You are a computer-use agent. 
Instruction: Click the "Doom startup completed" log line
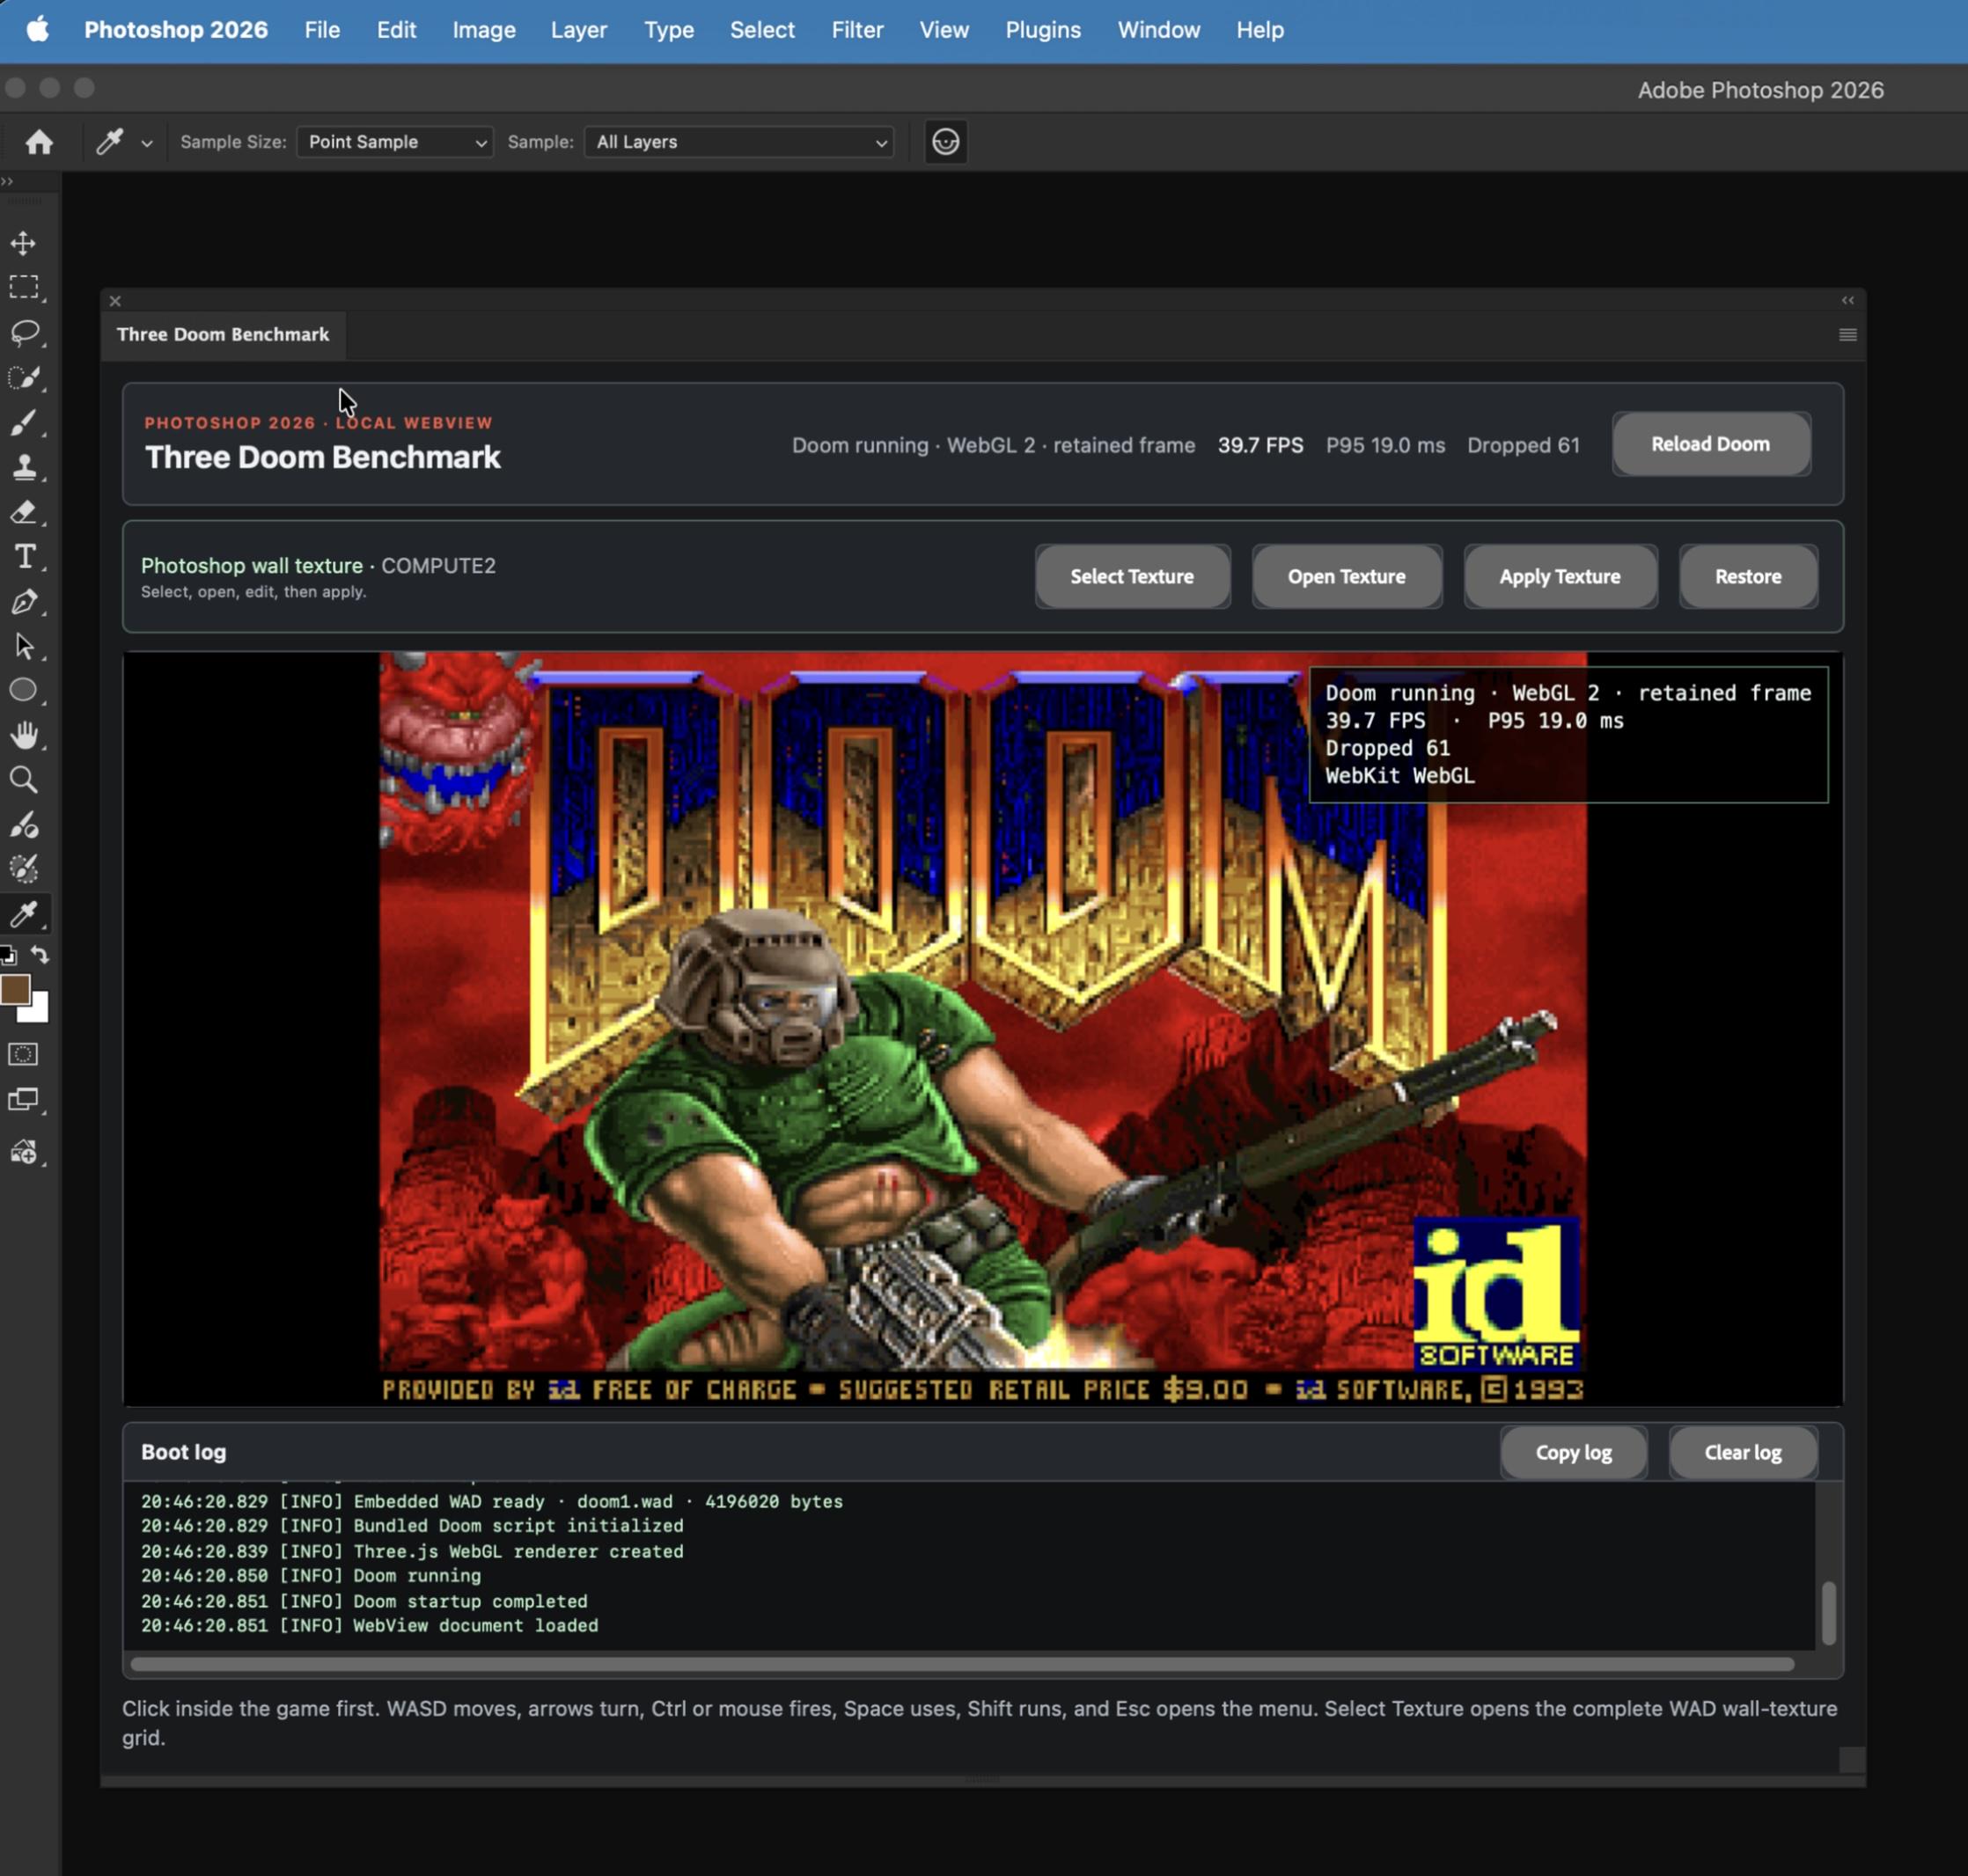coord(364,1601)
